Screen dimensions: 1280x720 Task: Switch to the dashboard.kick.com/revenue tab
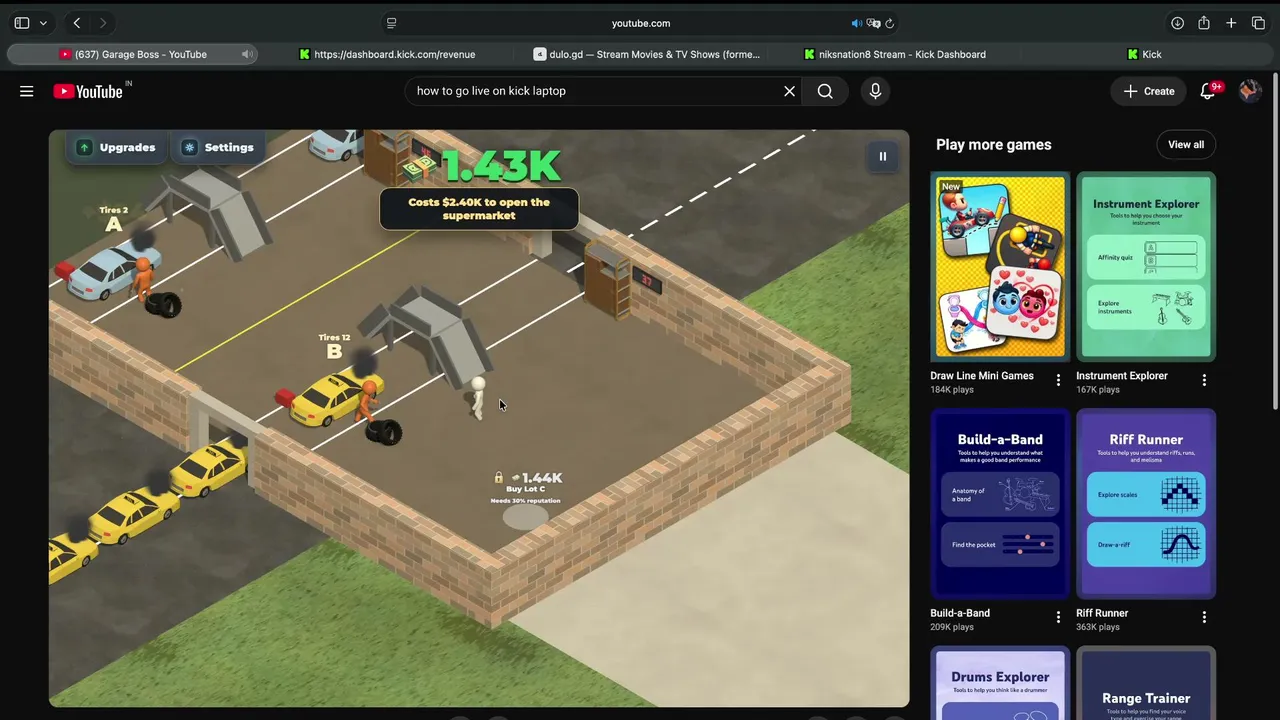pyautogui.click(x=387, y=54)
